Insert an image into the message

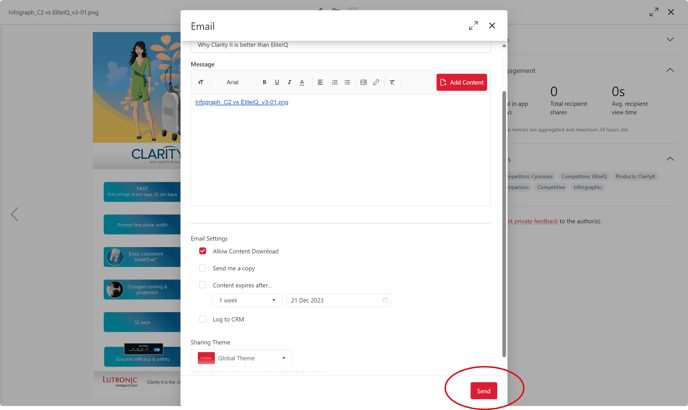coord(363,82)
